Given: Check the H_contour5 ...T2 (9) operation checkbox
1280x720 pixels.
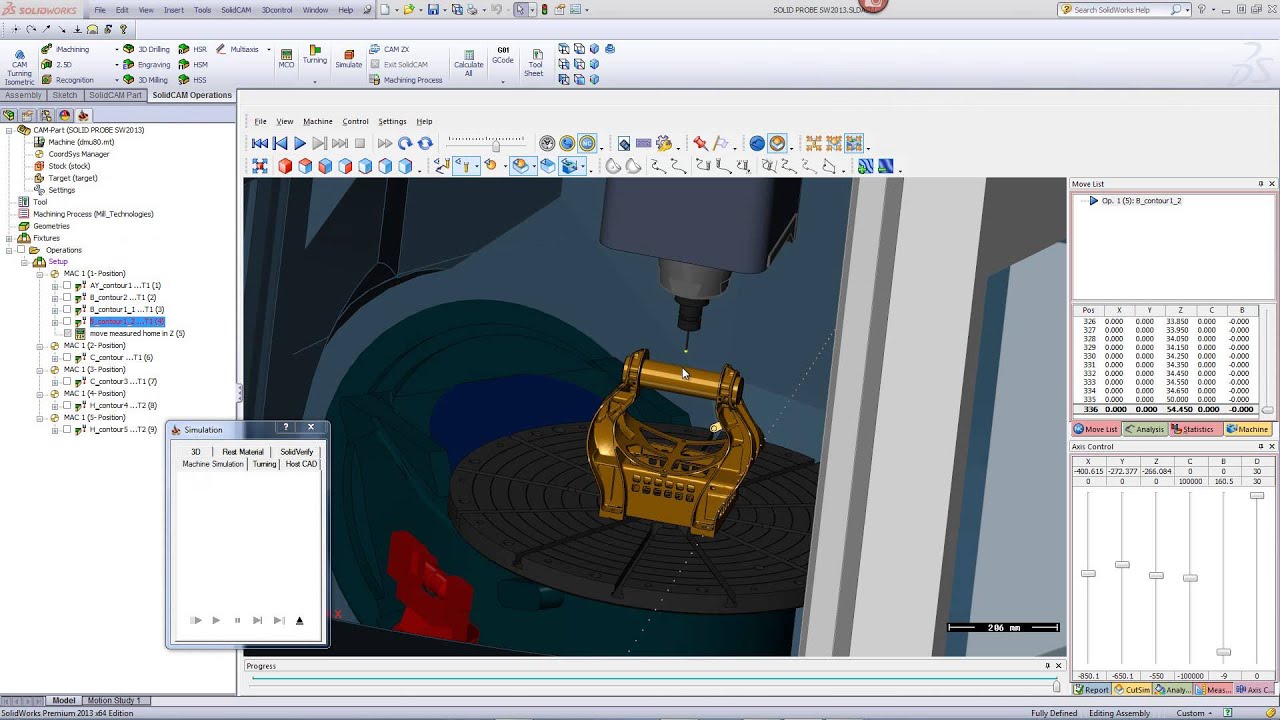Looking at the screenshot, I should pyautogui.click(x=67, y=429).
